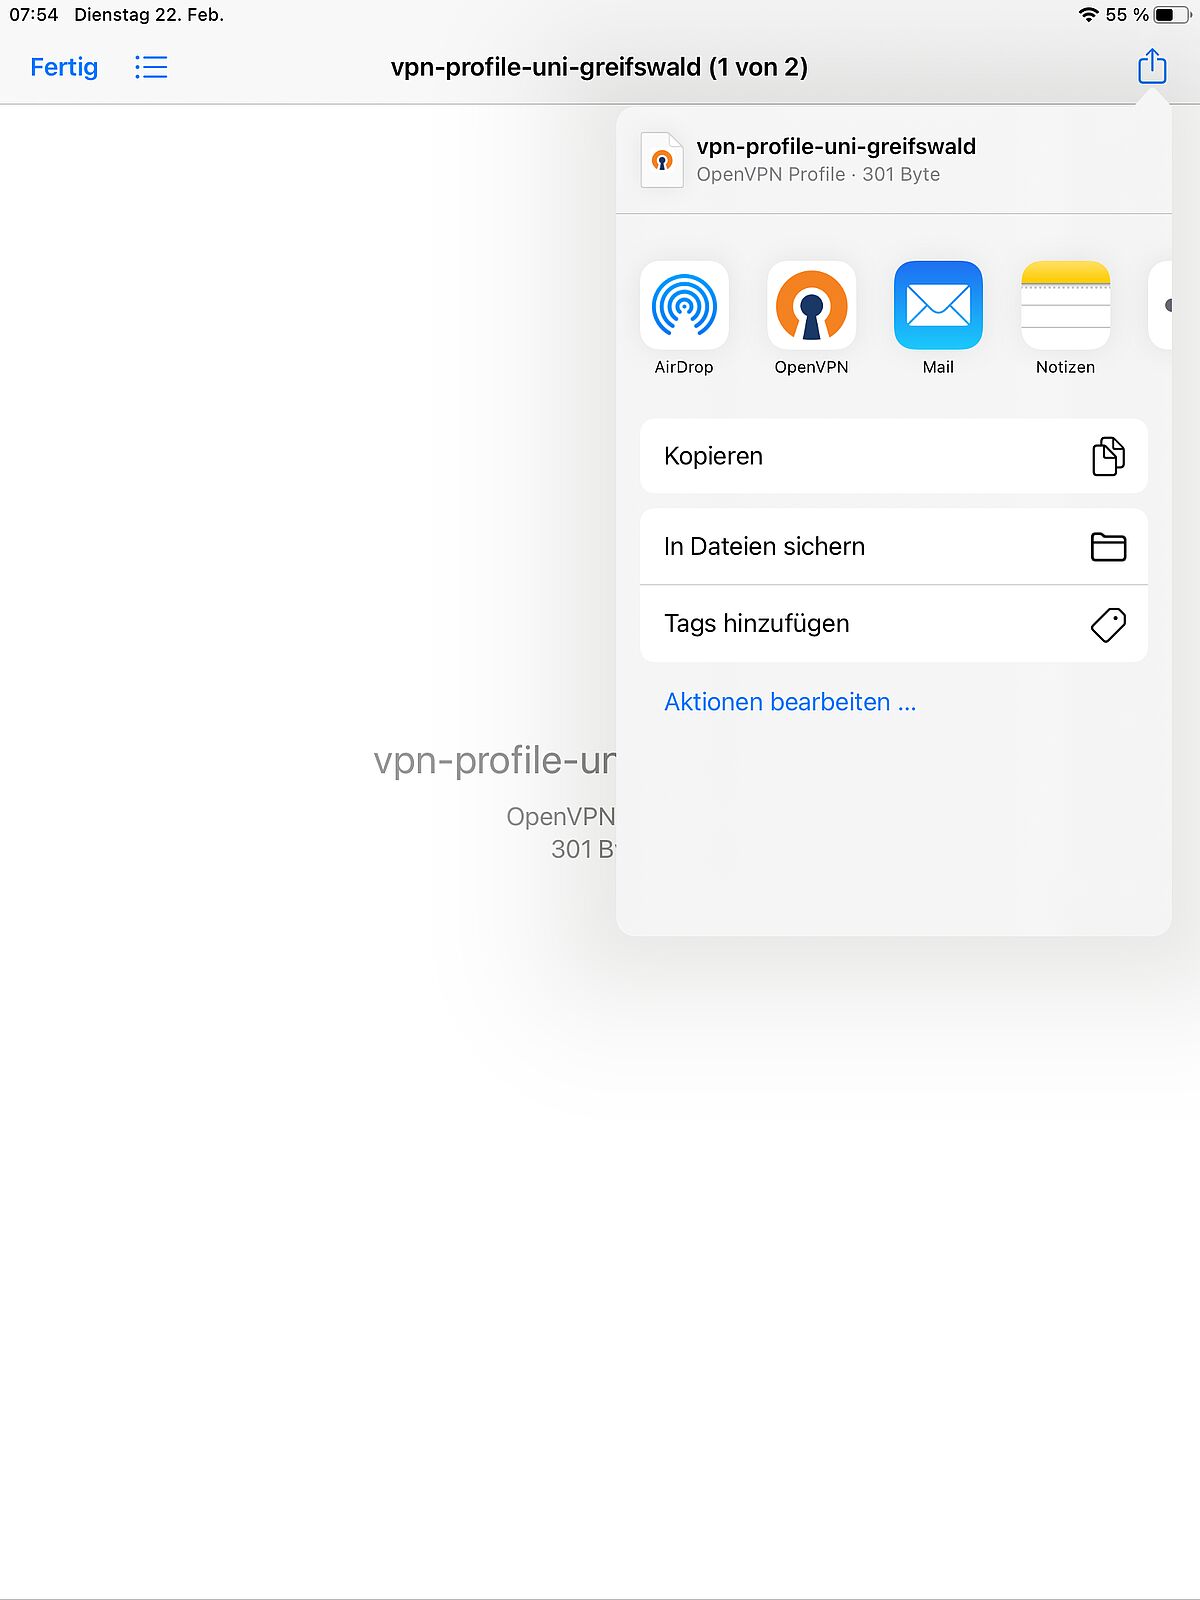Choose In Dateien sichern

tap(893, 547)
